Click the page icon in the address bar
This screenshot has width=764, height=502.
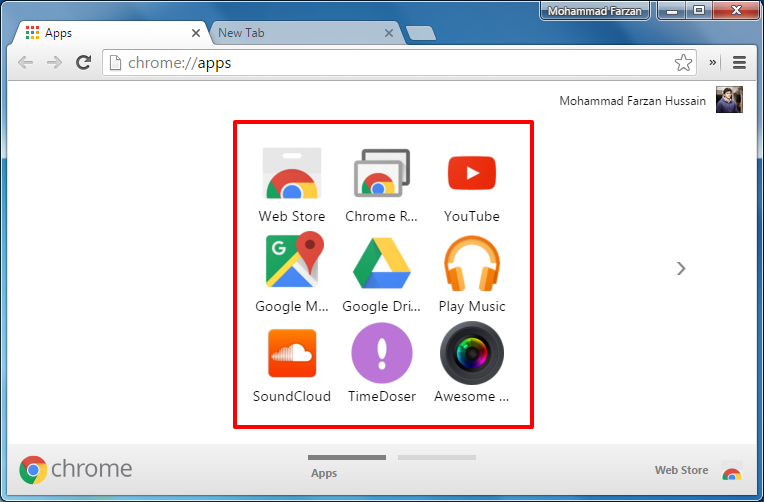(x=115, y=62)
